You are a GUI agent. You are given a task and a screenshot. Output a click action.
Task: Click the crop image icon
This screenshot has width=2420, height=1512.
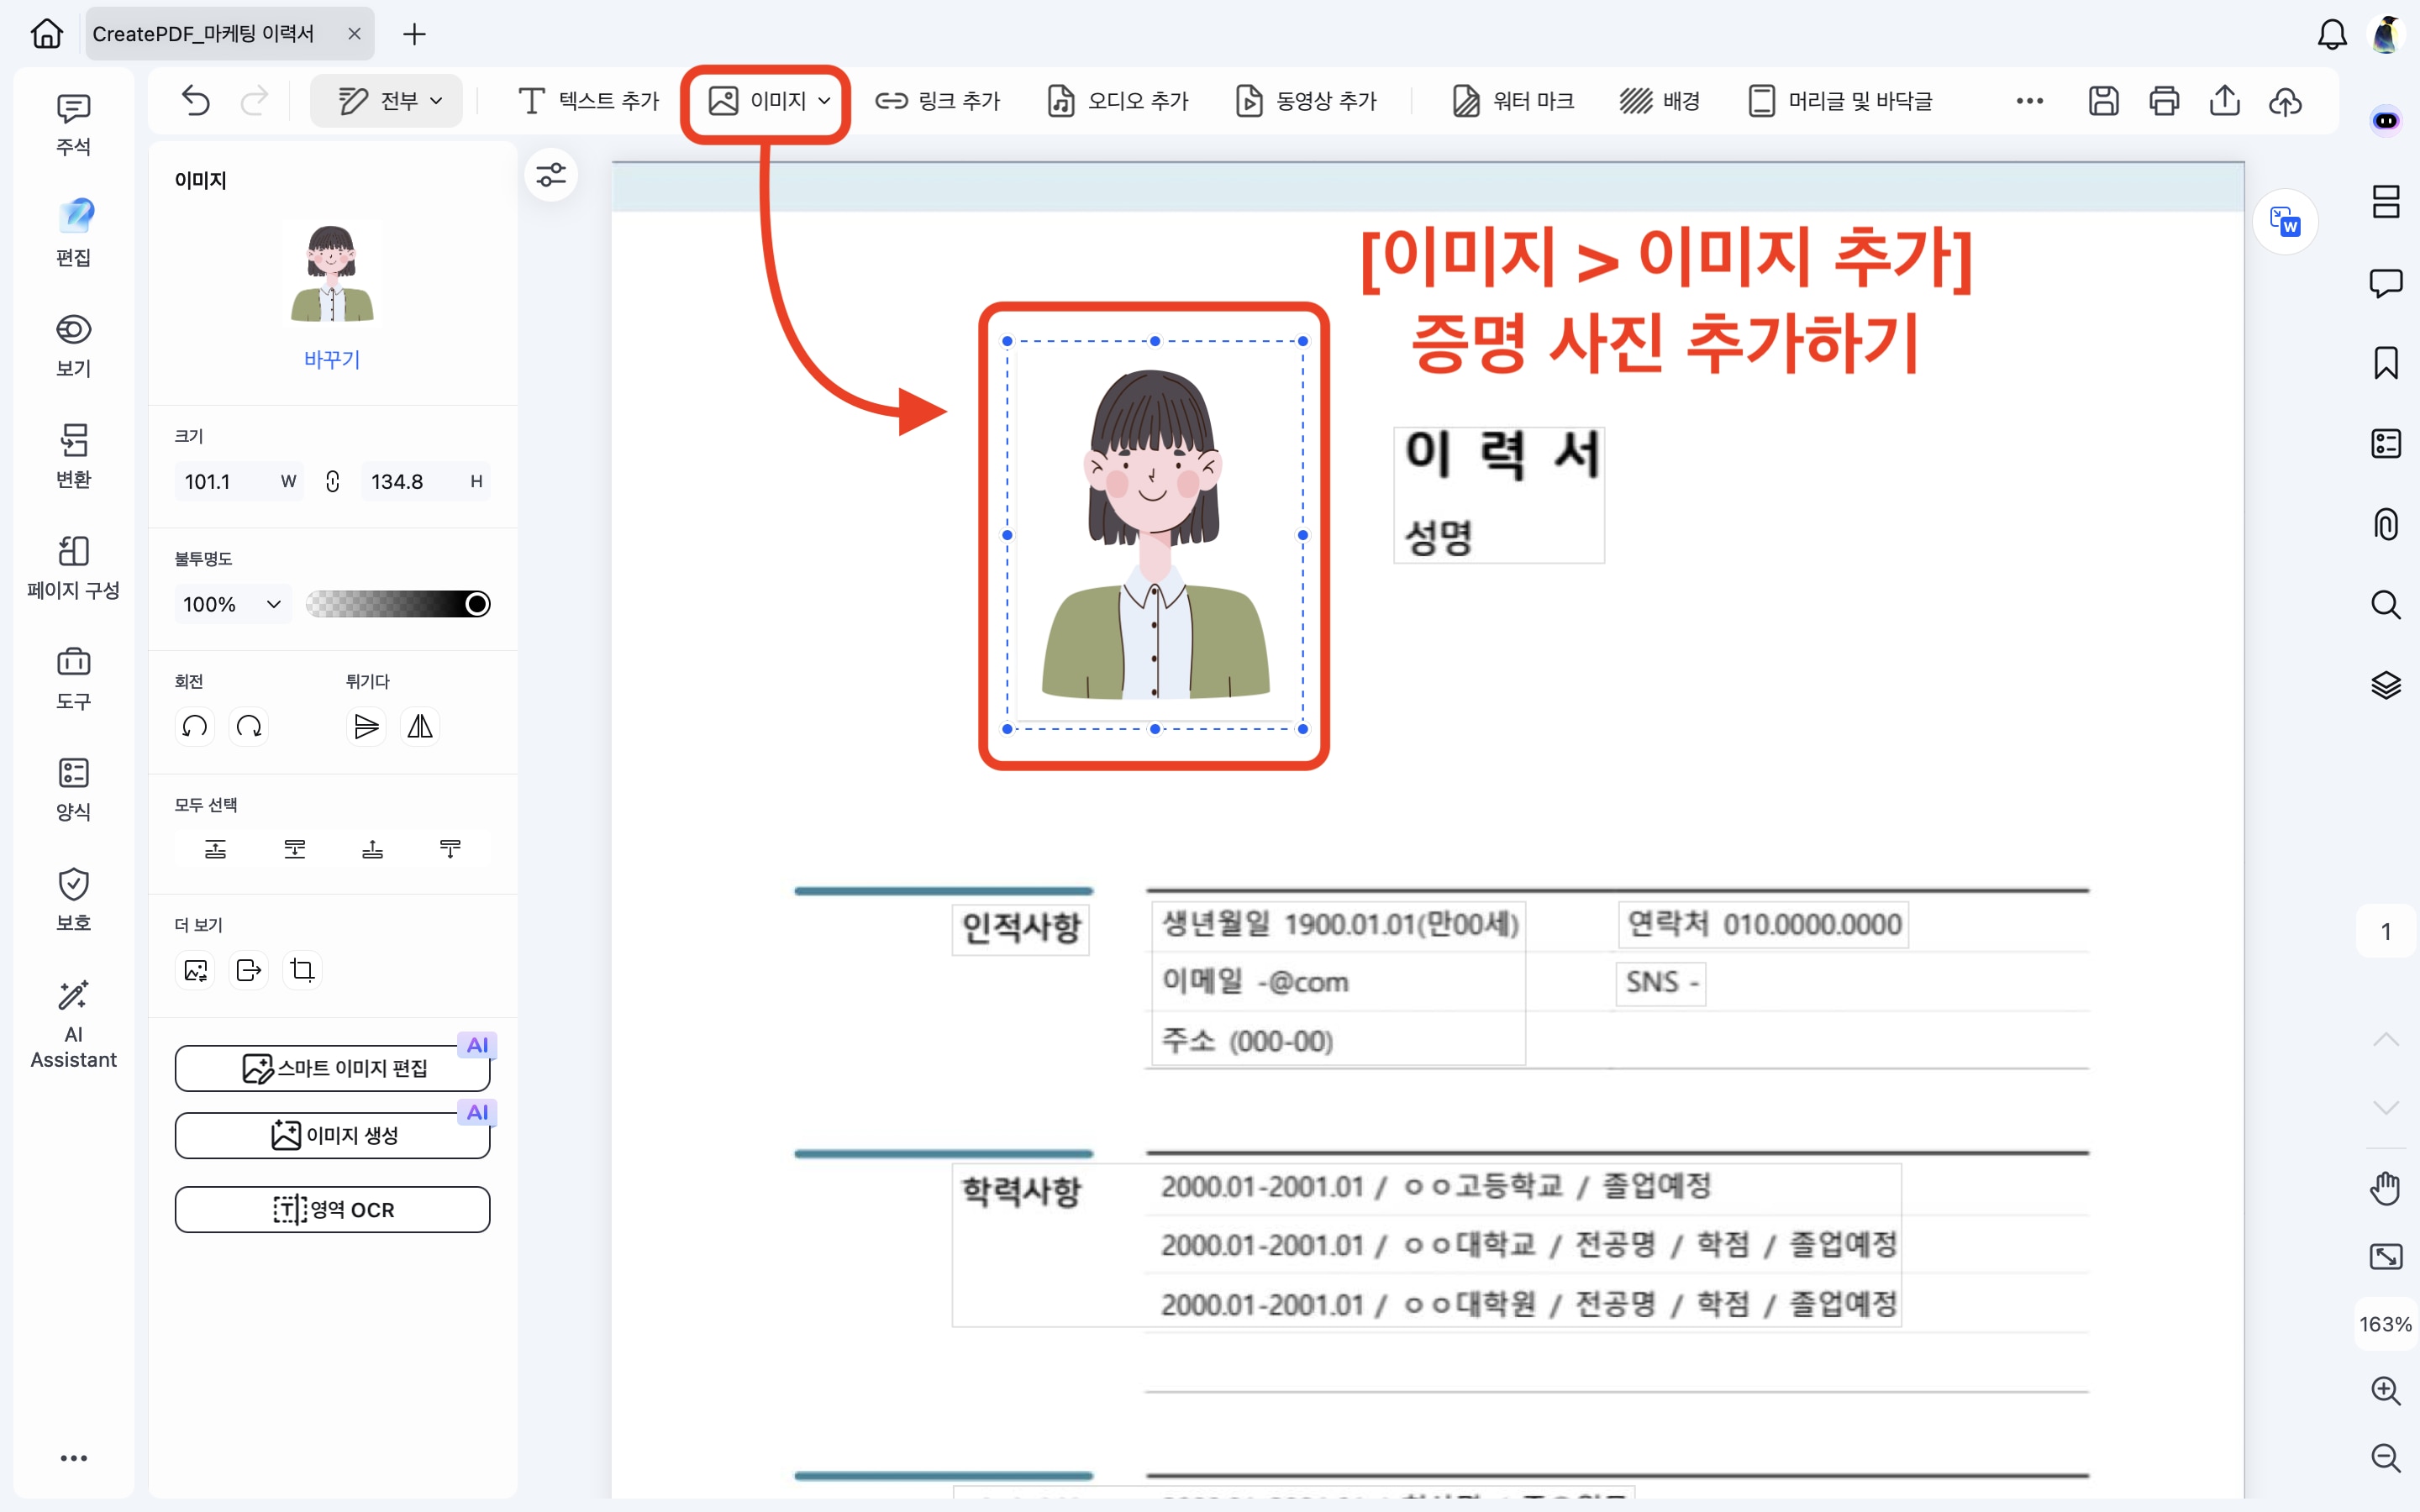(302, 970)
